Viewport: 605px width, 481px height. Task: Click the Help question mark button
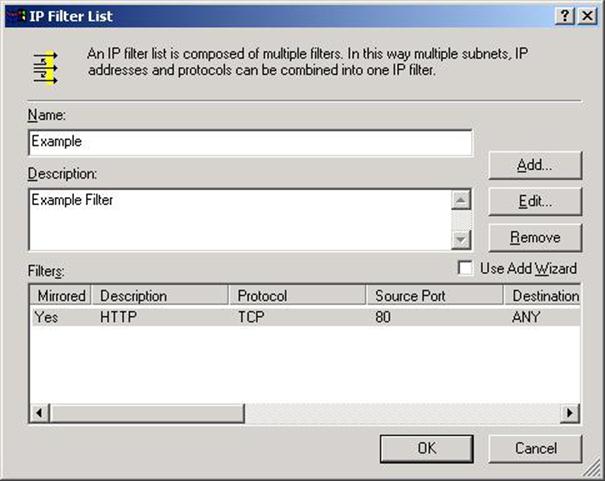tap(563, 15)
